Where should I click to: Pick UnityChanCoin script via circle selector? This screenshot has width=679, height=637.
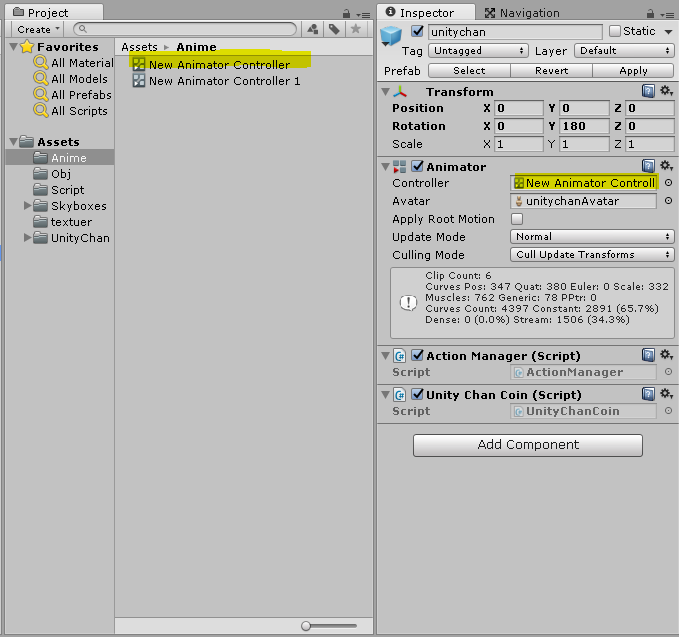pyautogui.click(x=668, y=411)
